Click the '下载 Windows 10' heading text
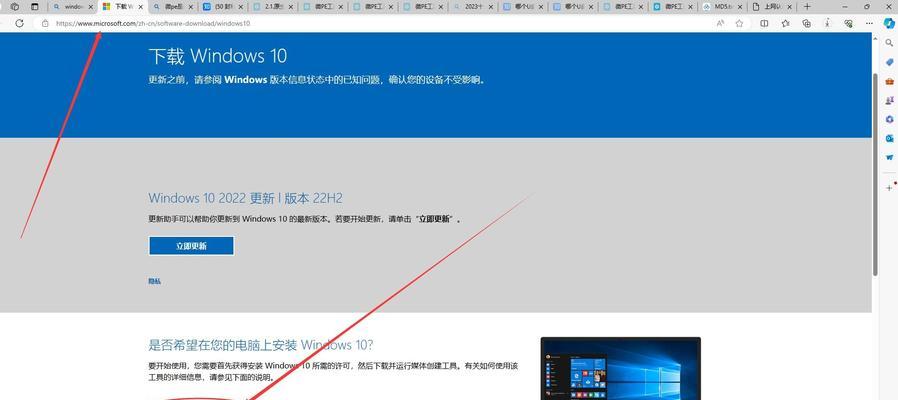Viewport: 898px width, 400px height. click(218, 56)
